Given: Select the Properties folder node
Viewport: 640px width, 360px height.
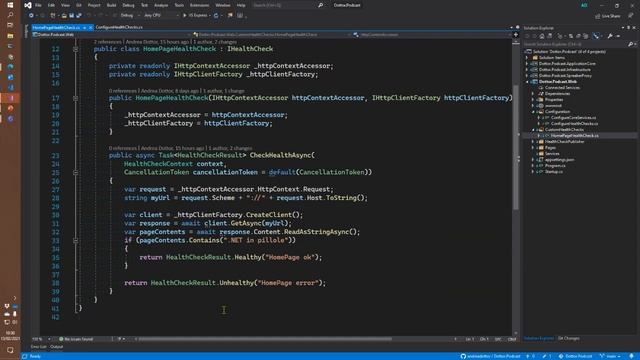Looking at the screenshot, I should (554, 100).
